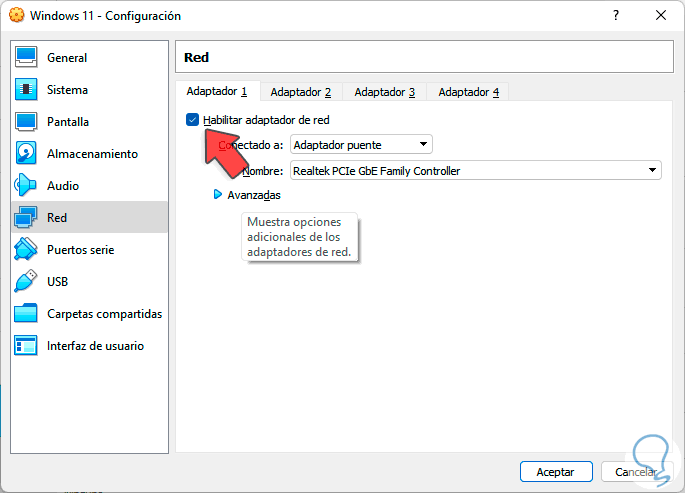Pick Audio label in sidebar
The width and height of the screenshot is (685, 493).
[x=63, y=186]
